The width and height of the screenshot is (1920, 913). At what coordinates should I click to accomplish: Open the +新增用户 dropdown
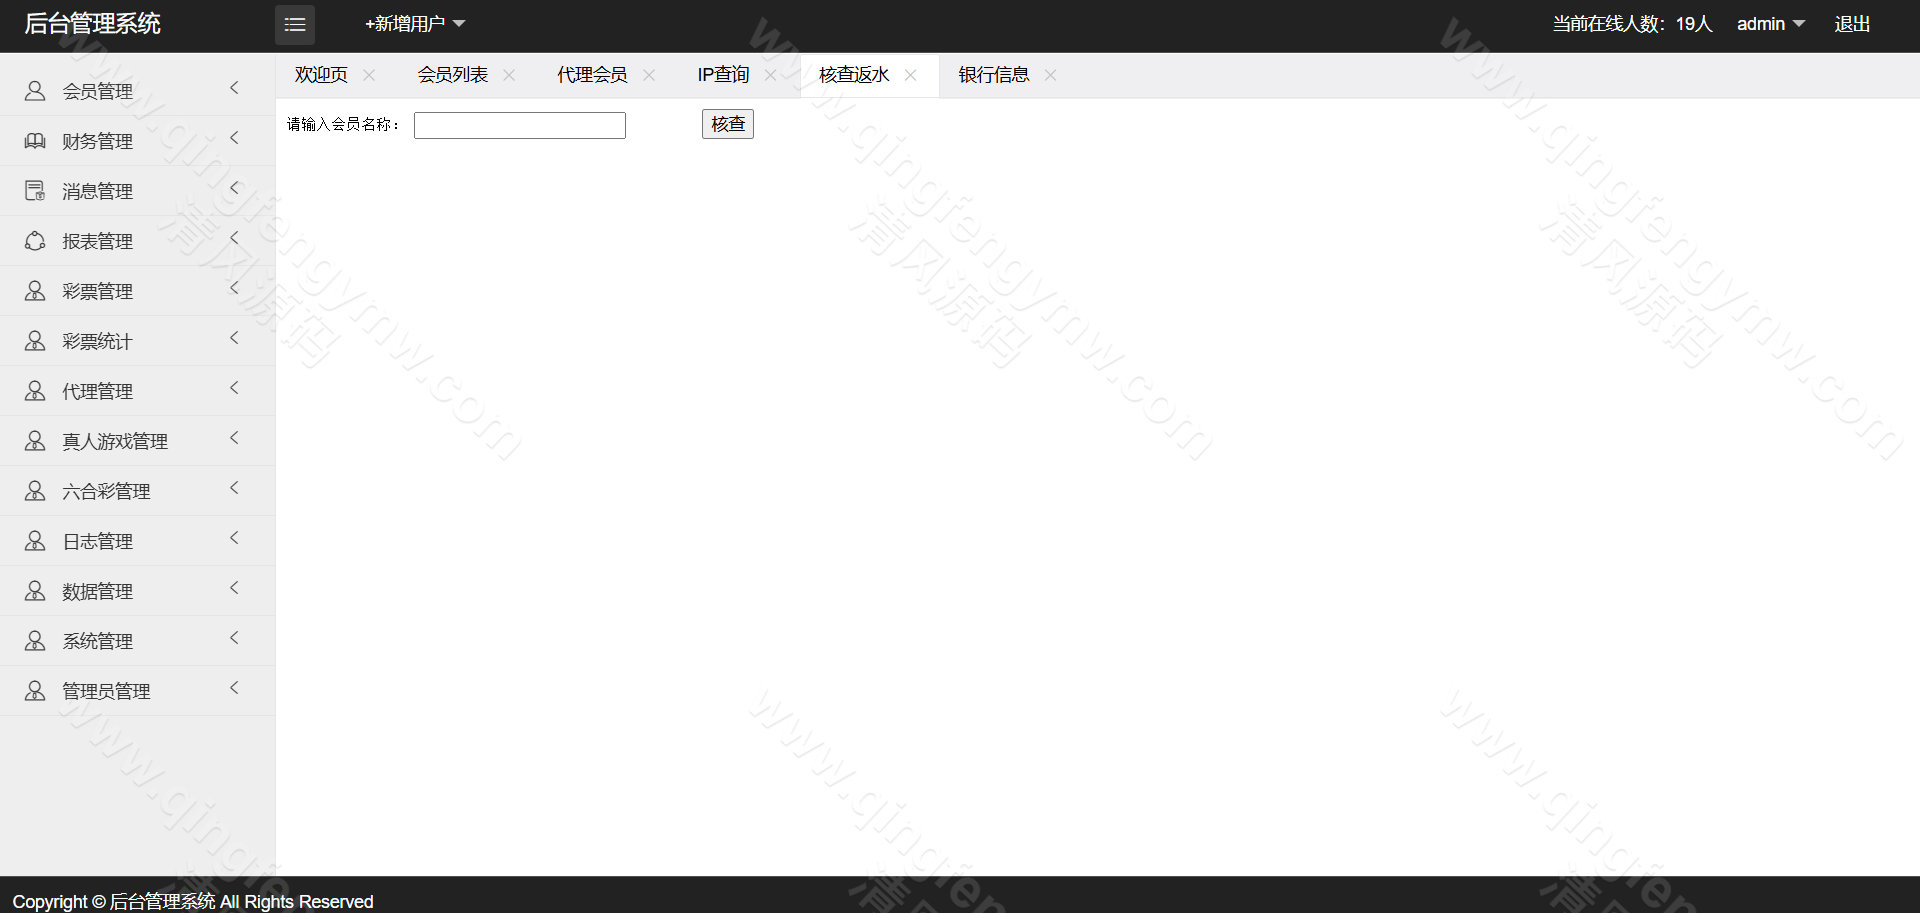(x=415, y=24)
